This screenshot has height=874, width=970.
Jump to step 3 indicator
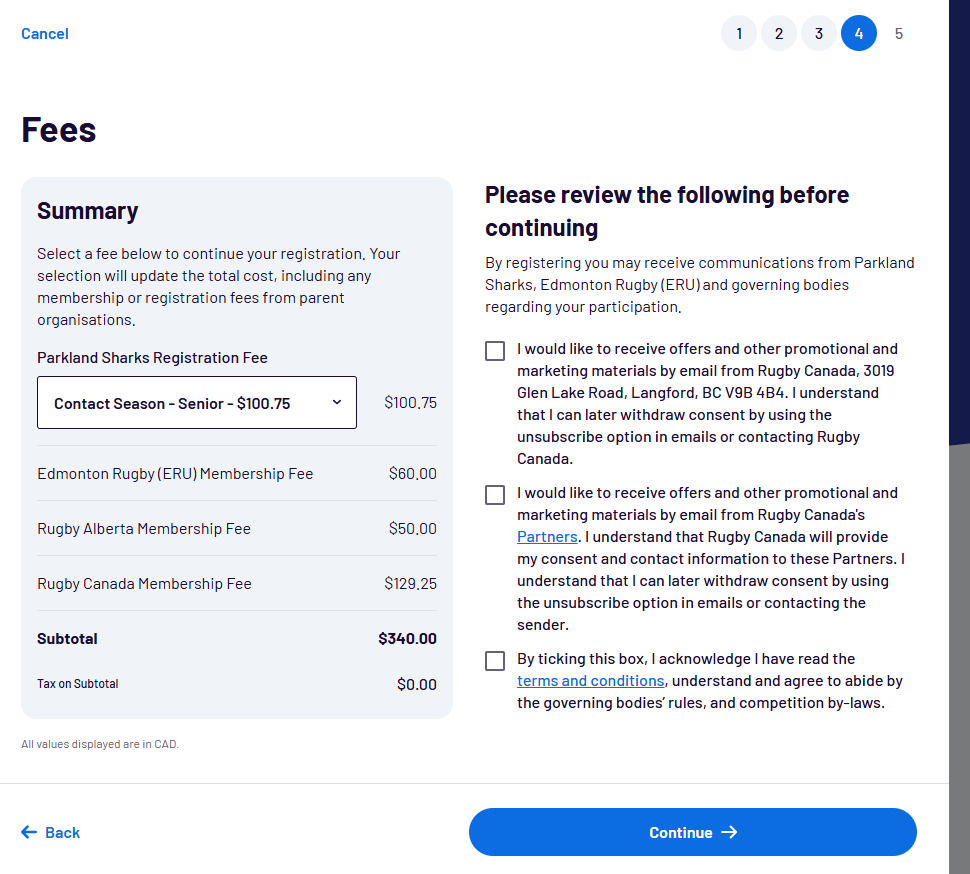coord(819,34)
